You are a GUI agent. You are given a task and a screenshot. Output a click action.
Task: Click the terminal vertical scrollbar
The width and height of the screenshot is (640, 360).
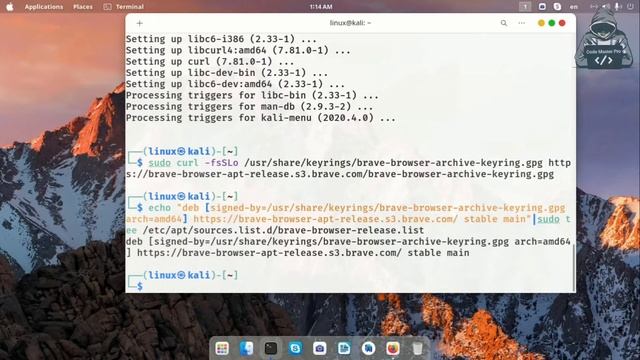[574, 267]
